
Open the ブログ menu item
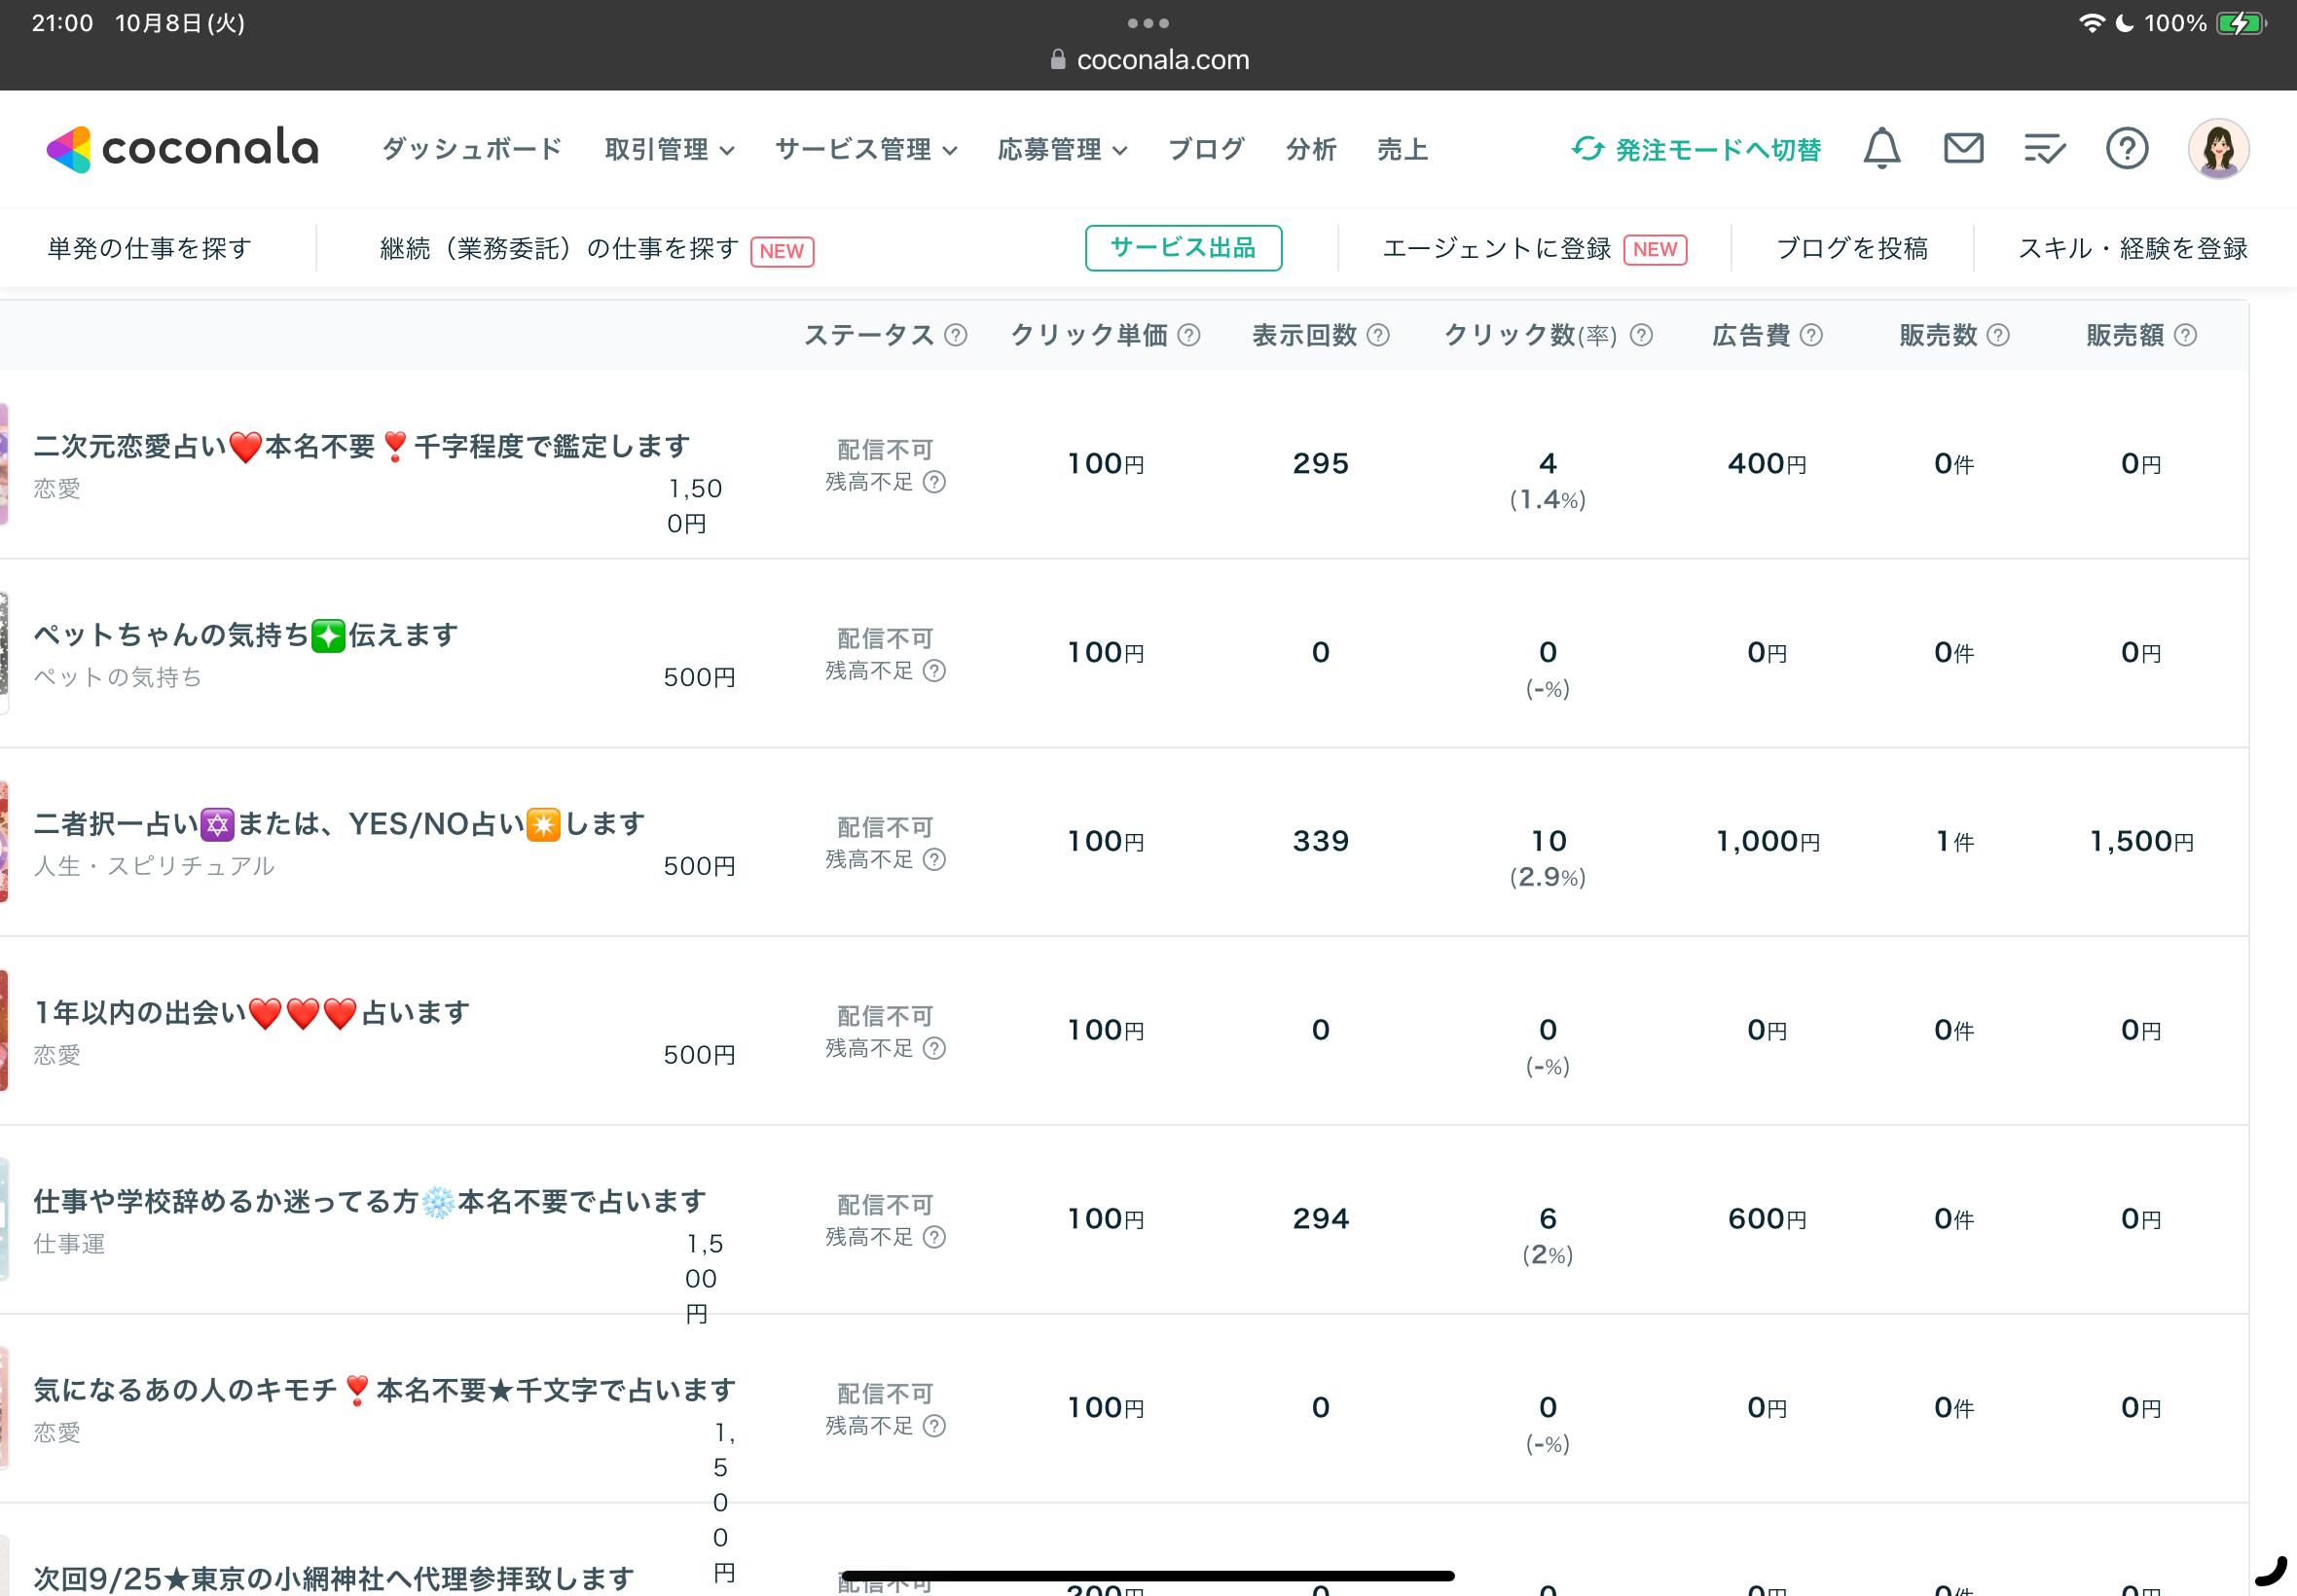1206,149
